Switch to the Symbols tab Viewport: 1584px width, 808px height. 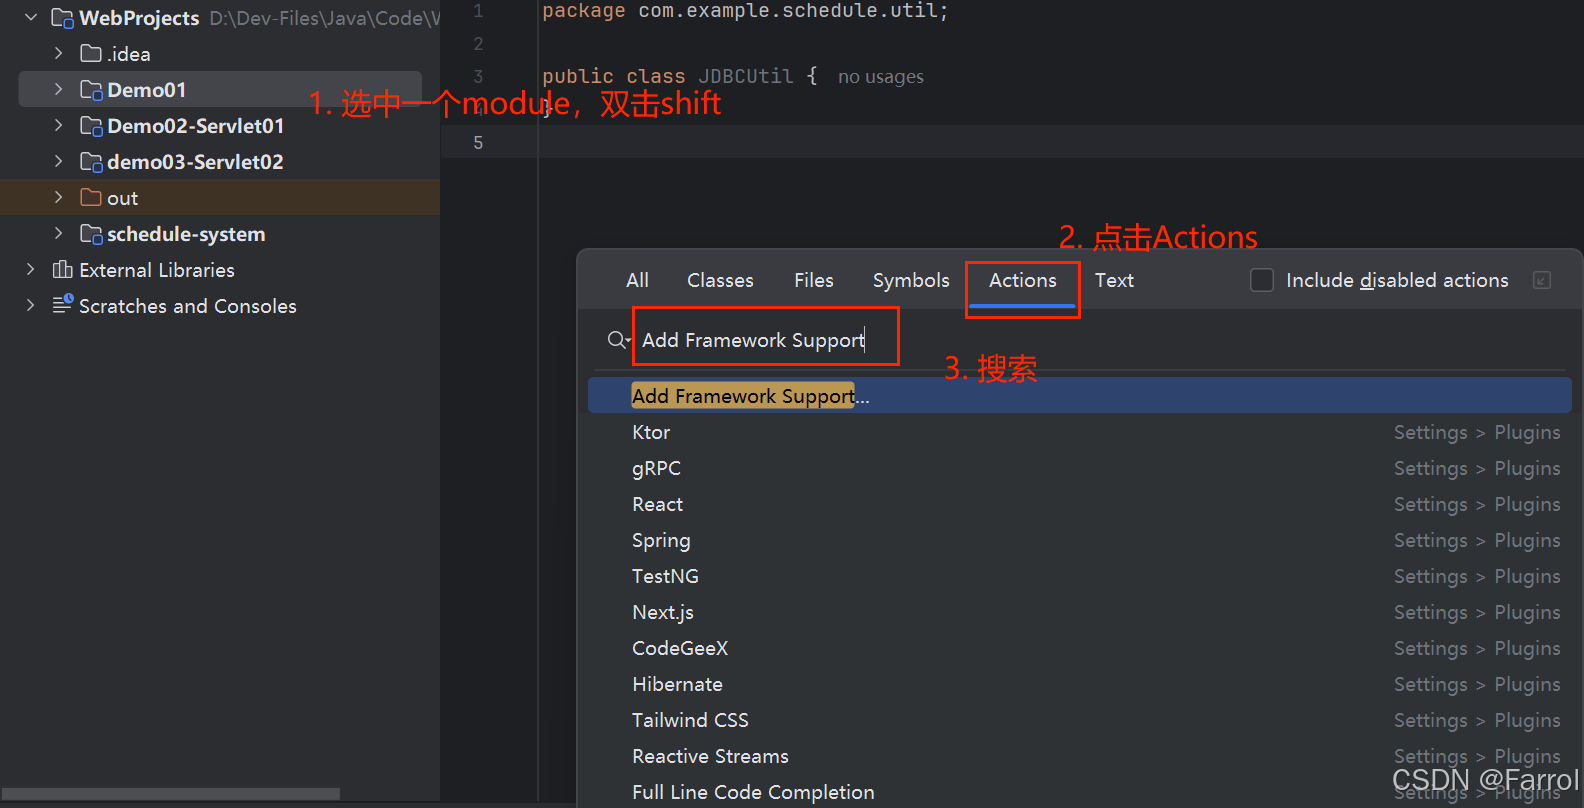(911, 281)
